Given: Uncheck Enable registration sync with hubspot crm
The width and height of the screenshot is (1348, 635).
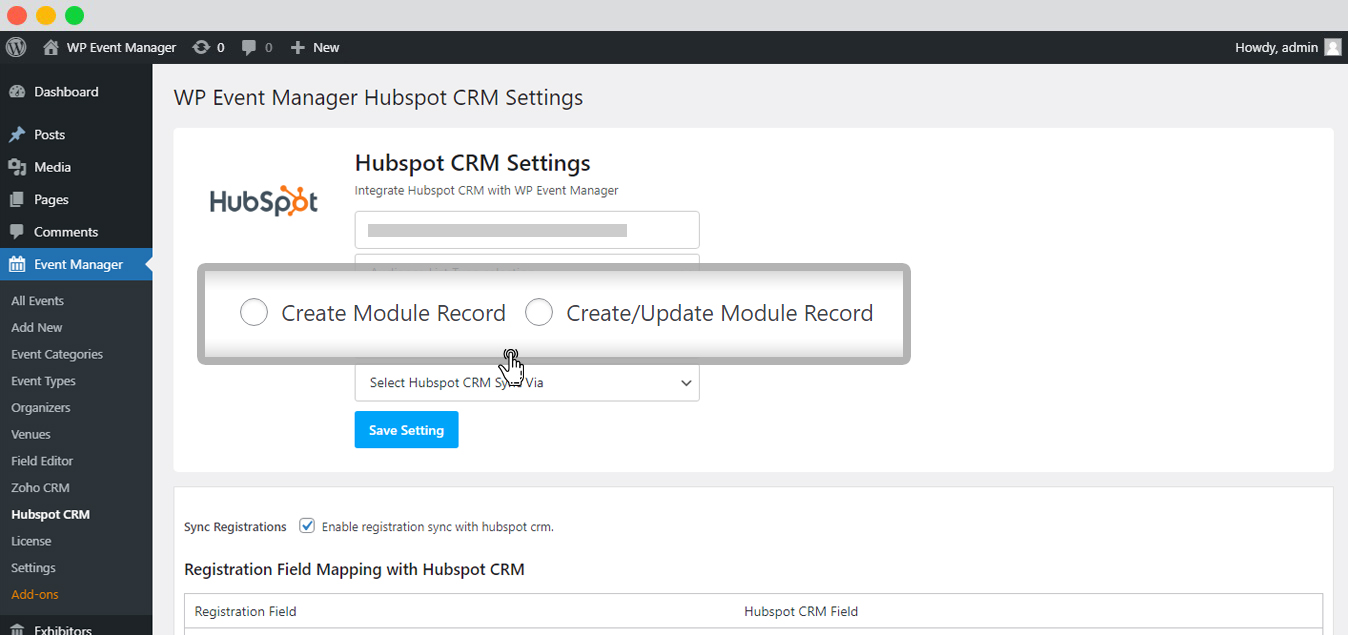Looking at the screenshot, I should click(307, 526).
